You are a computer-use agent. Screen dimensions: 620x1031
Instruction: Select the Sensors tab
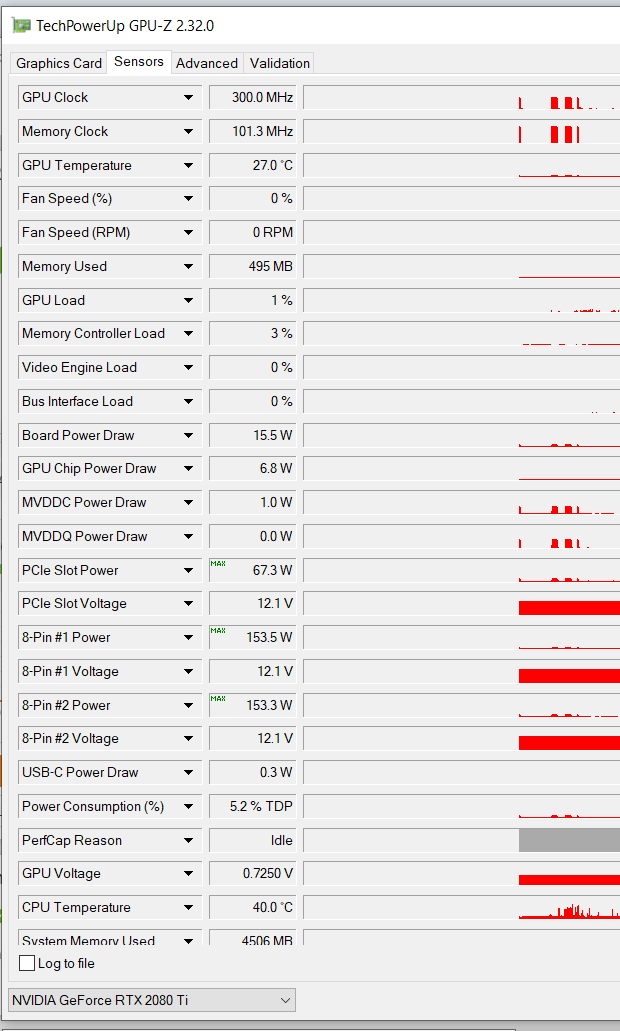tap(139, 61)
